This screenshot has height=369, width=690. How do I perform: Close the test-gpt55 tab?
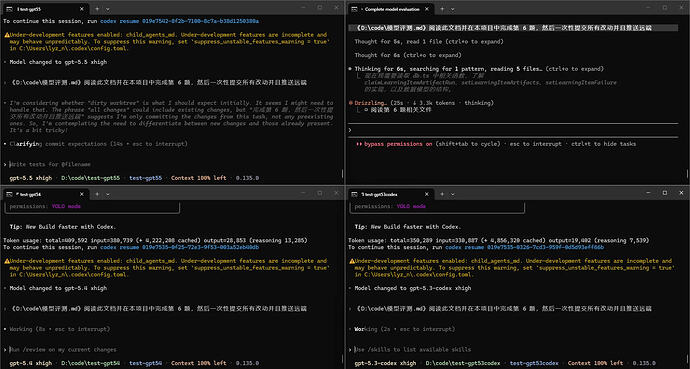point(81,9)
